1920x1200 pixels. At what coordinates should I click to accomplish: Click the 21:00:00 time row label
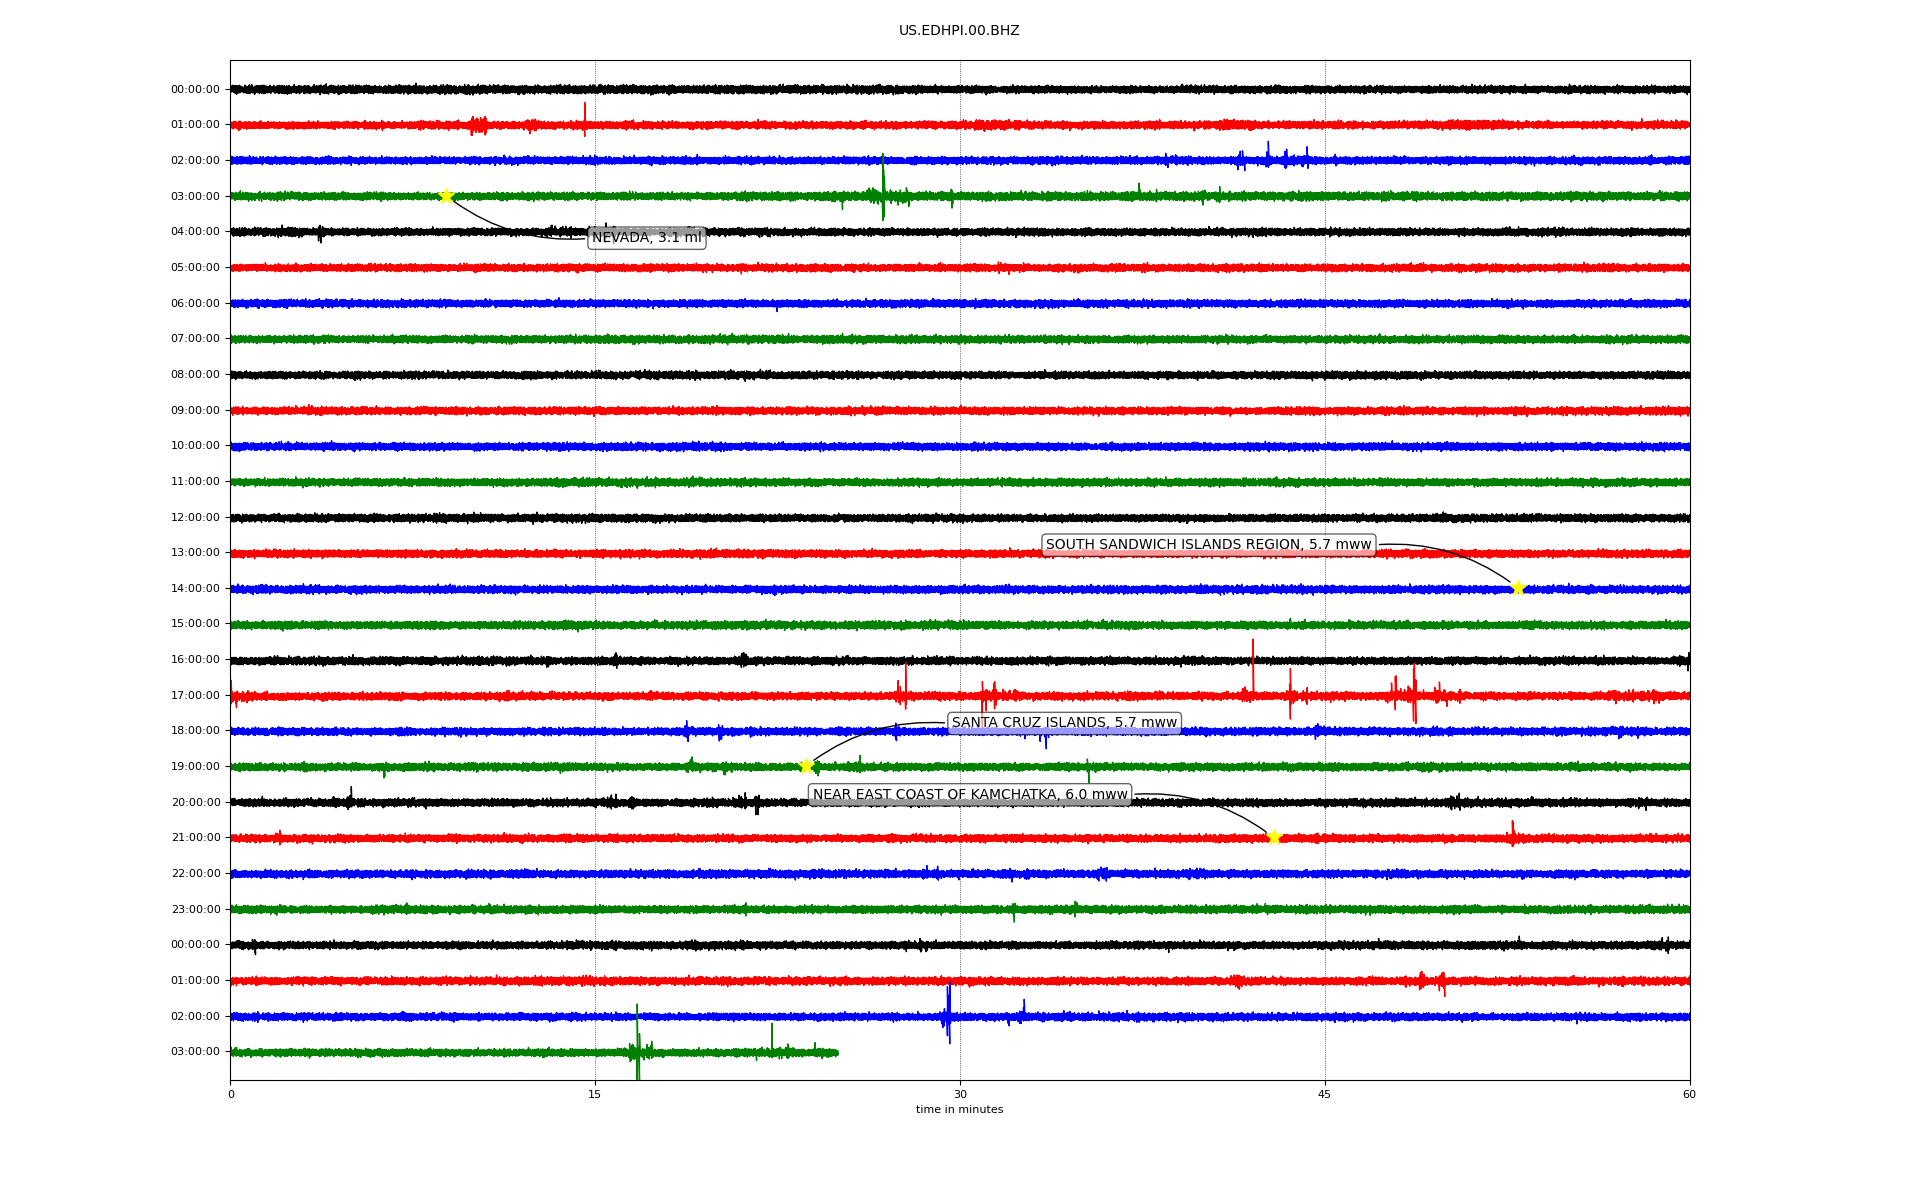195,838
